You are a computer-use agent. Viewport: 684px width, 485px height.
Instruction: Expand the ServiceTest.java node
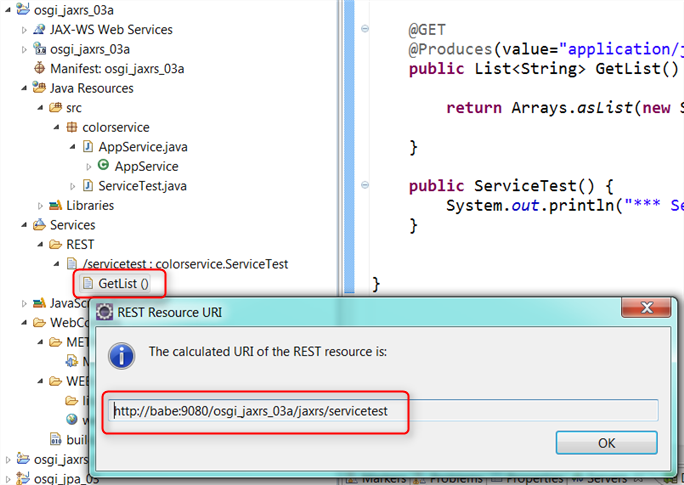point(73,186)
